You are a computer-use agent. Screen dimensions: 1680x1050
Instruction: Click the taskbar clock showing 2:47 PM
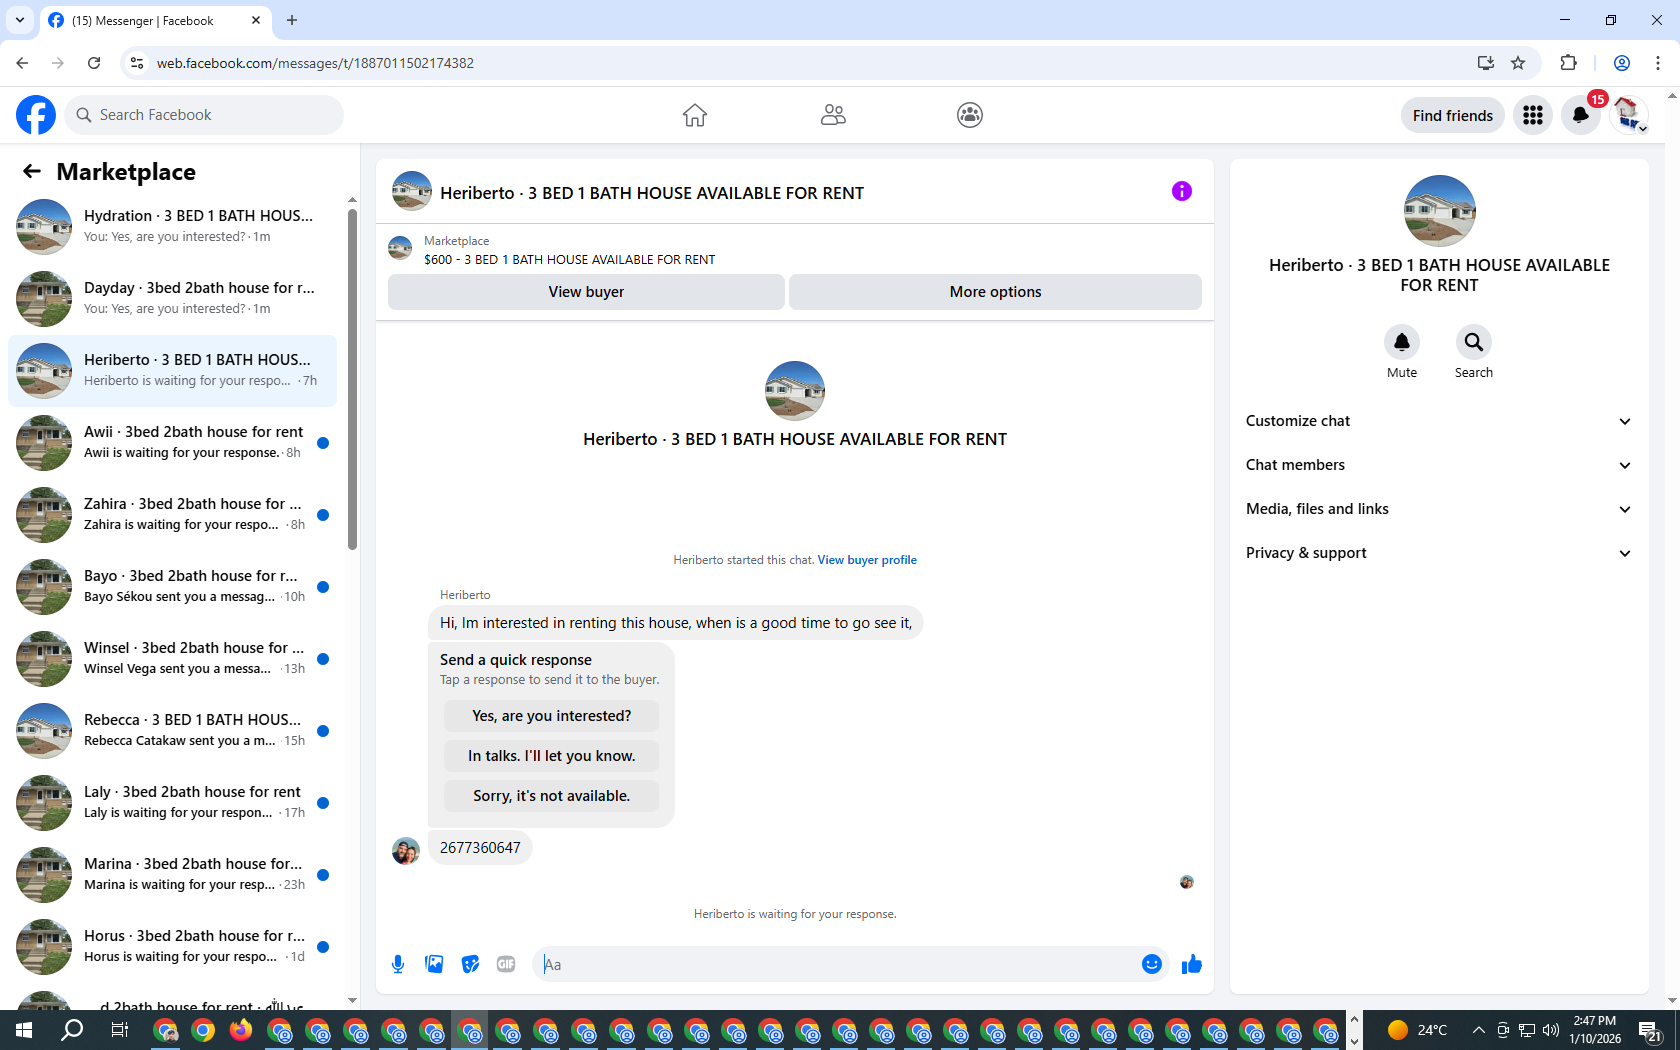[x=1595, y=1030]
